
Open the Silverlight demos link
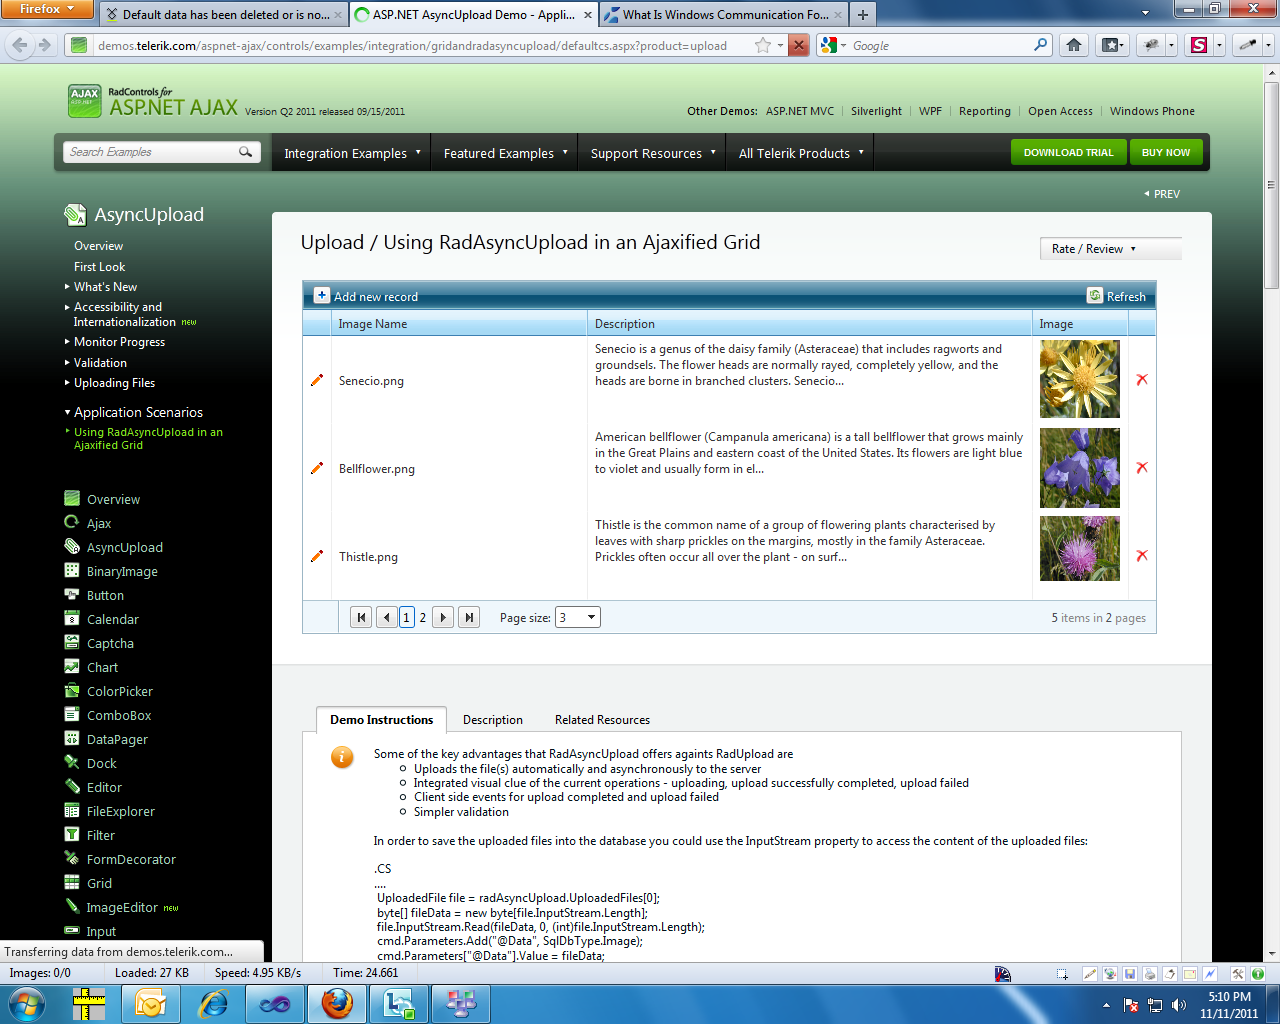876,111
